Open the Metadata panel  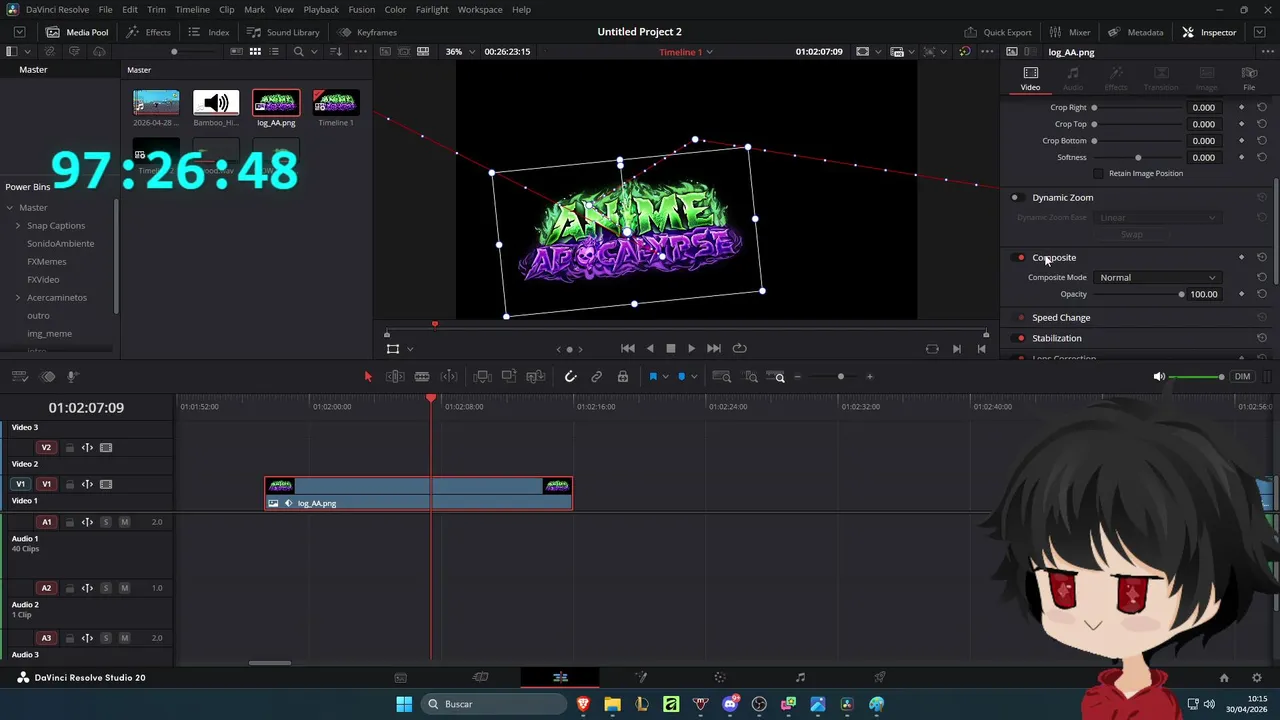[1135, 32]
